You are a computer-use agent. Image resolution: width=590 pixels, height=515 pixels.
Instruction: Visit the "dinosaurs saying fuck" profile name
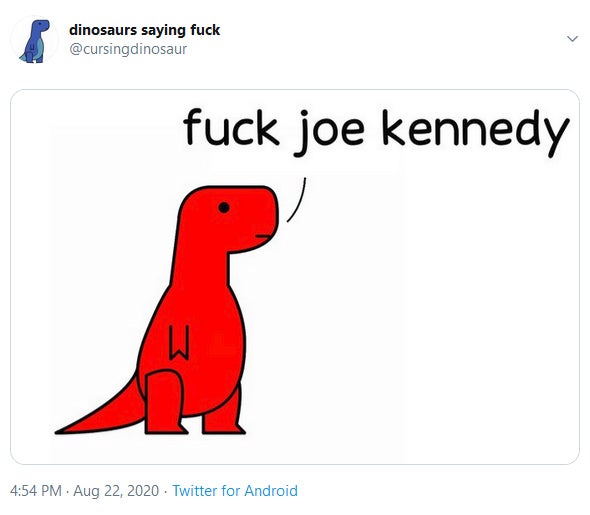click(x=144, y=30)
